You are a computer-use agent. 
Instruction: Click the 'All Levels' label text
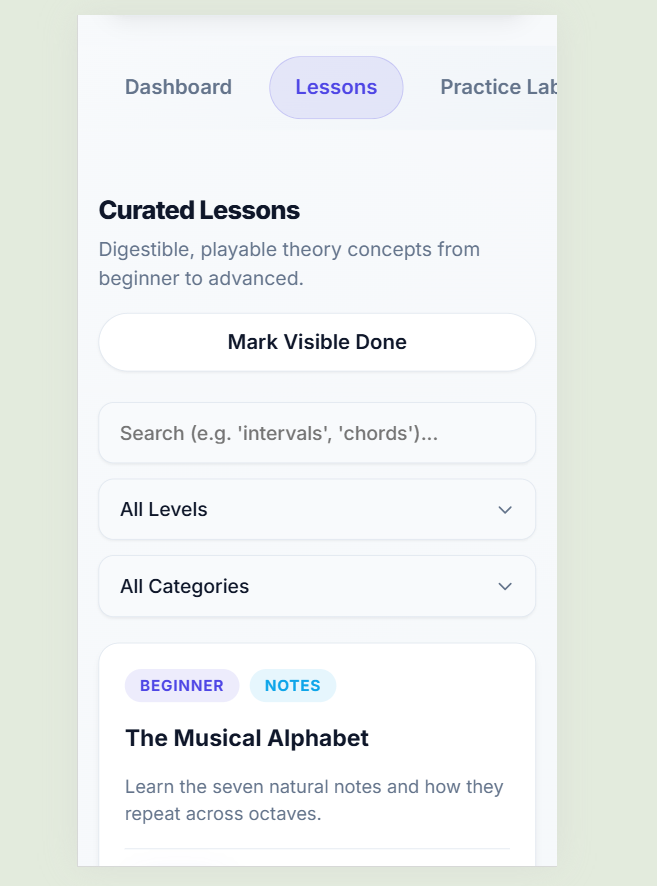[x=164, y=510]
